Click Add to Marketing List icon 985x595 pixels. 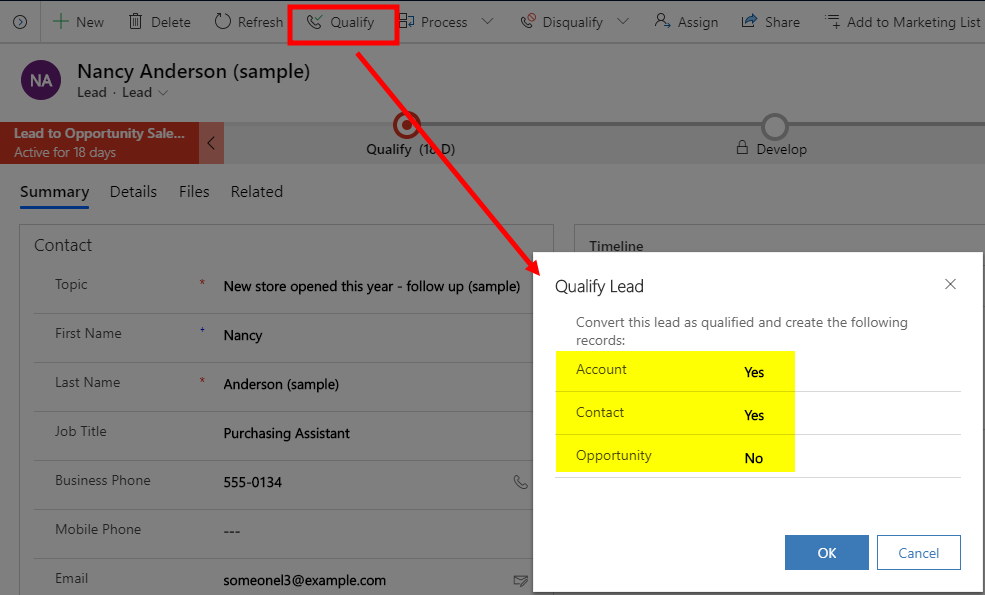(832, 22)
